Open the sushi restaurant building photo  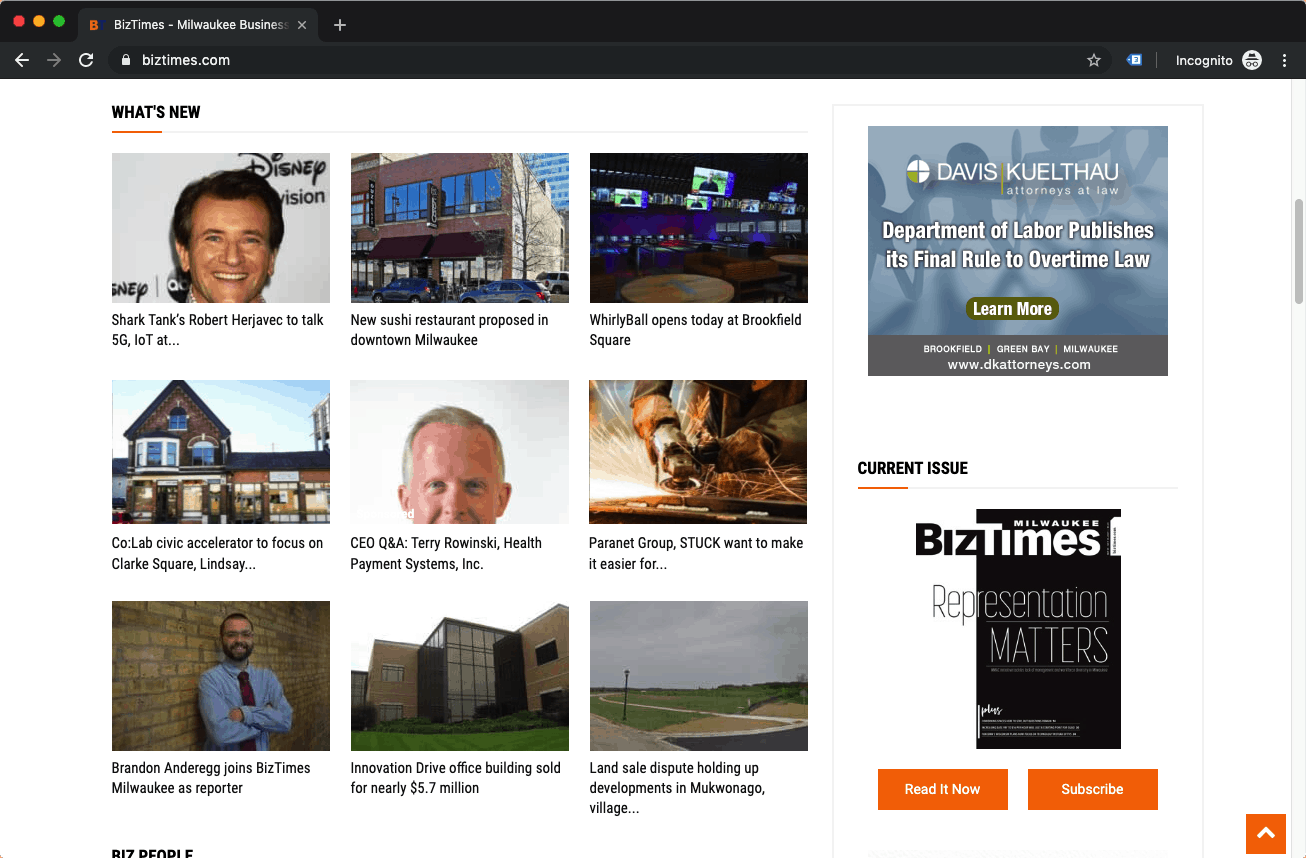pos(459,228)
